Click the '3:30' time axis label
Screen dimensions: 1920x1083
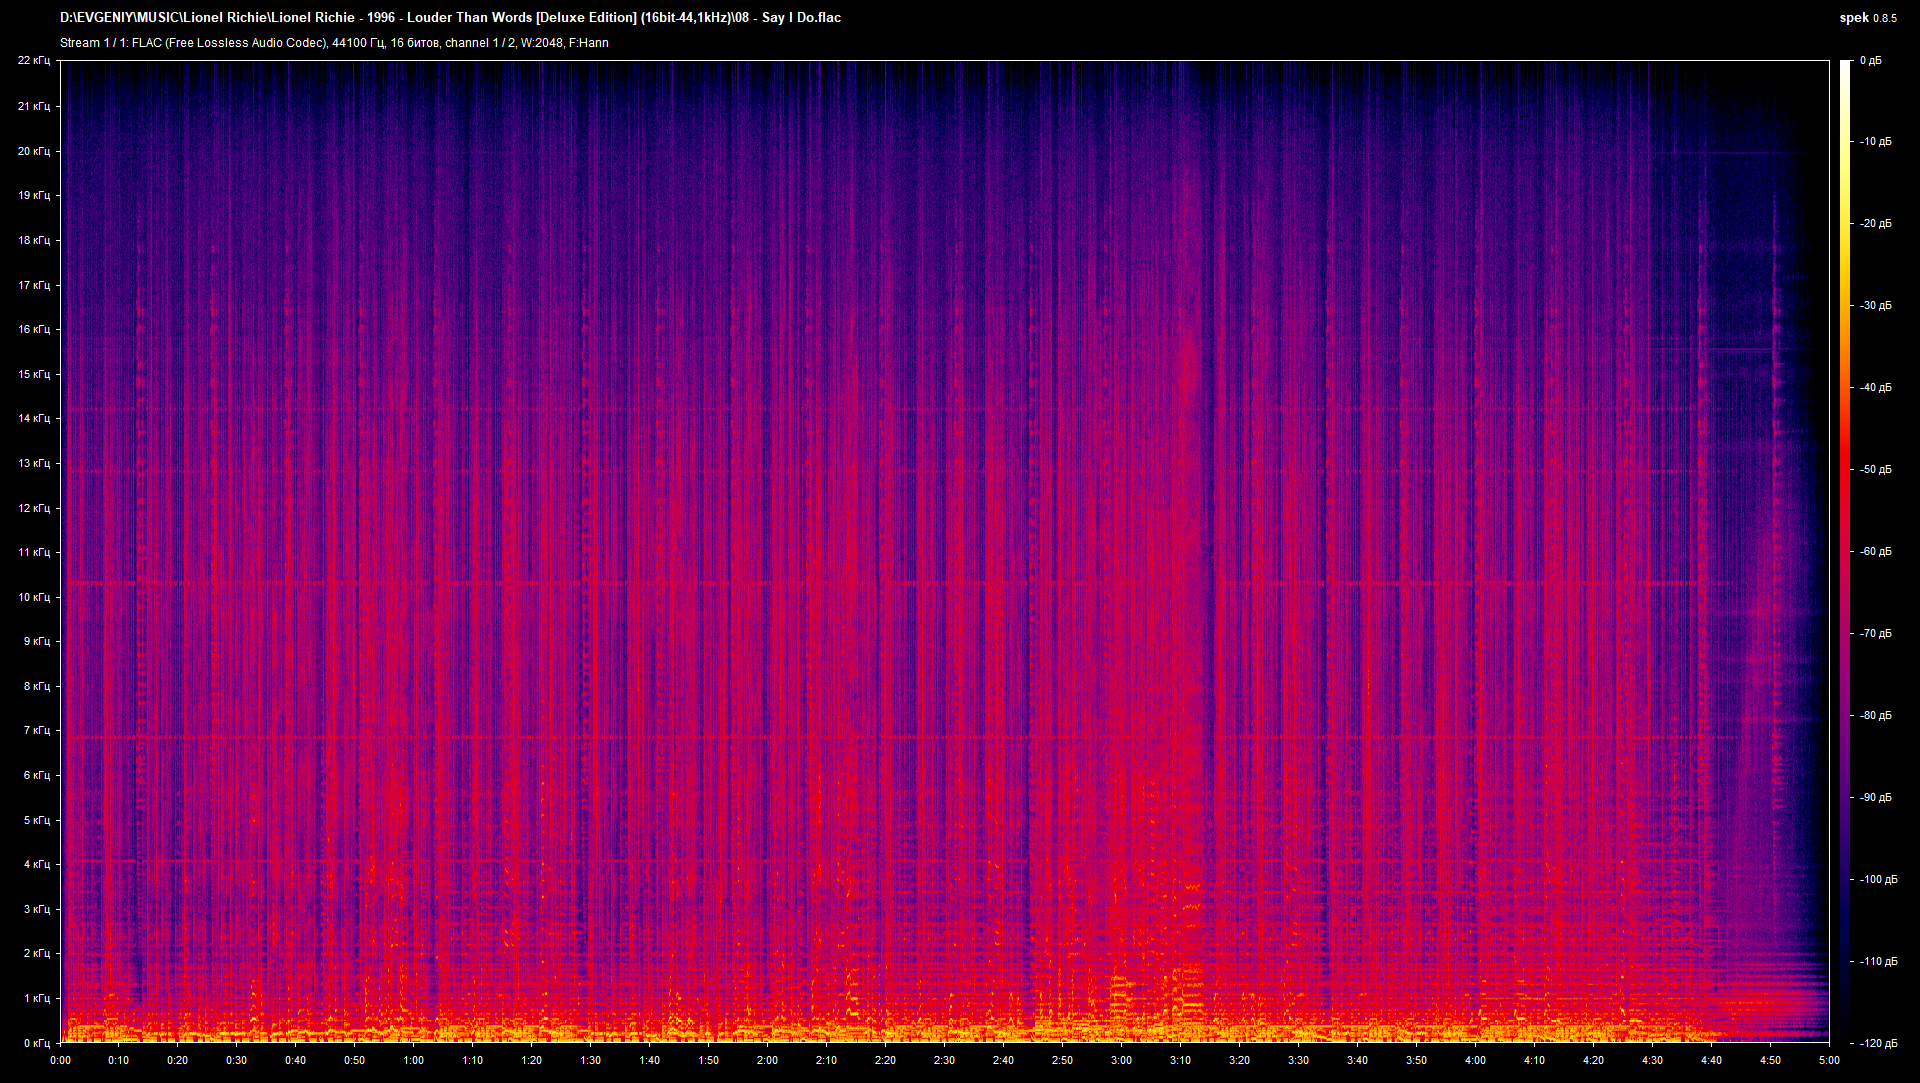point(1298,1060)
